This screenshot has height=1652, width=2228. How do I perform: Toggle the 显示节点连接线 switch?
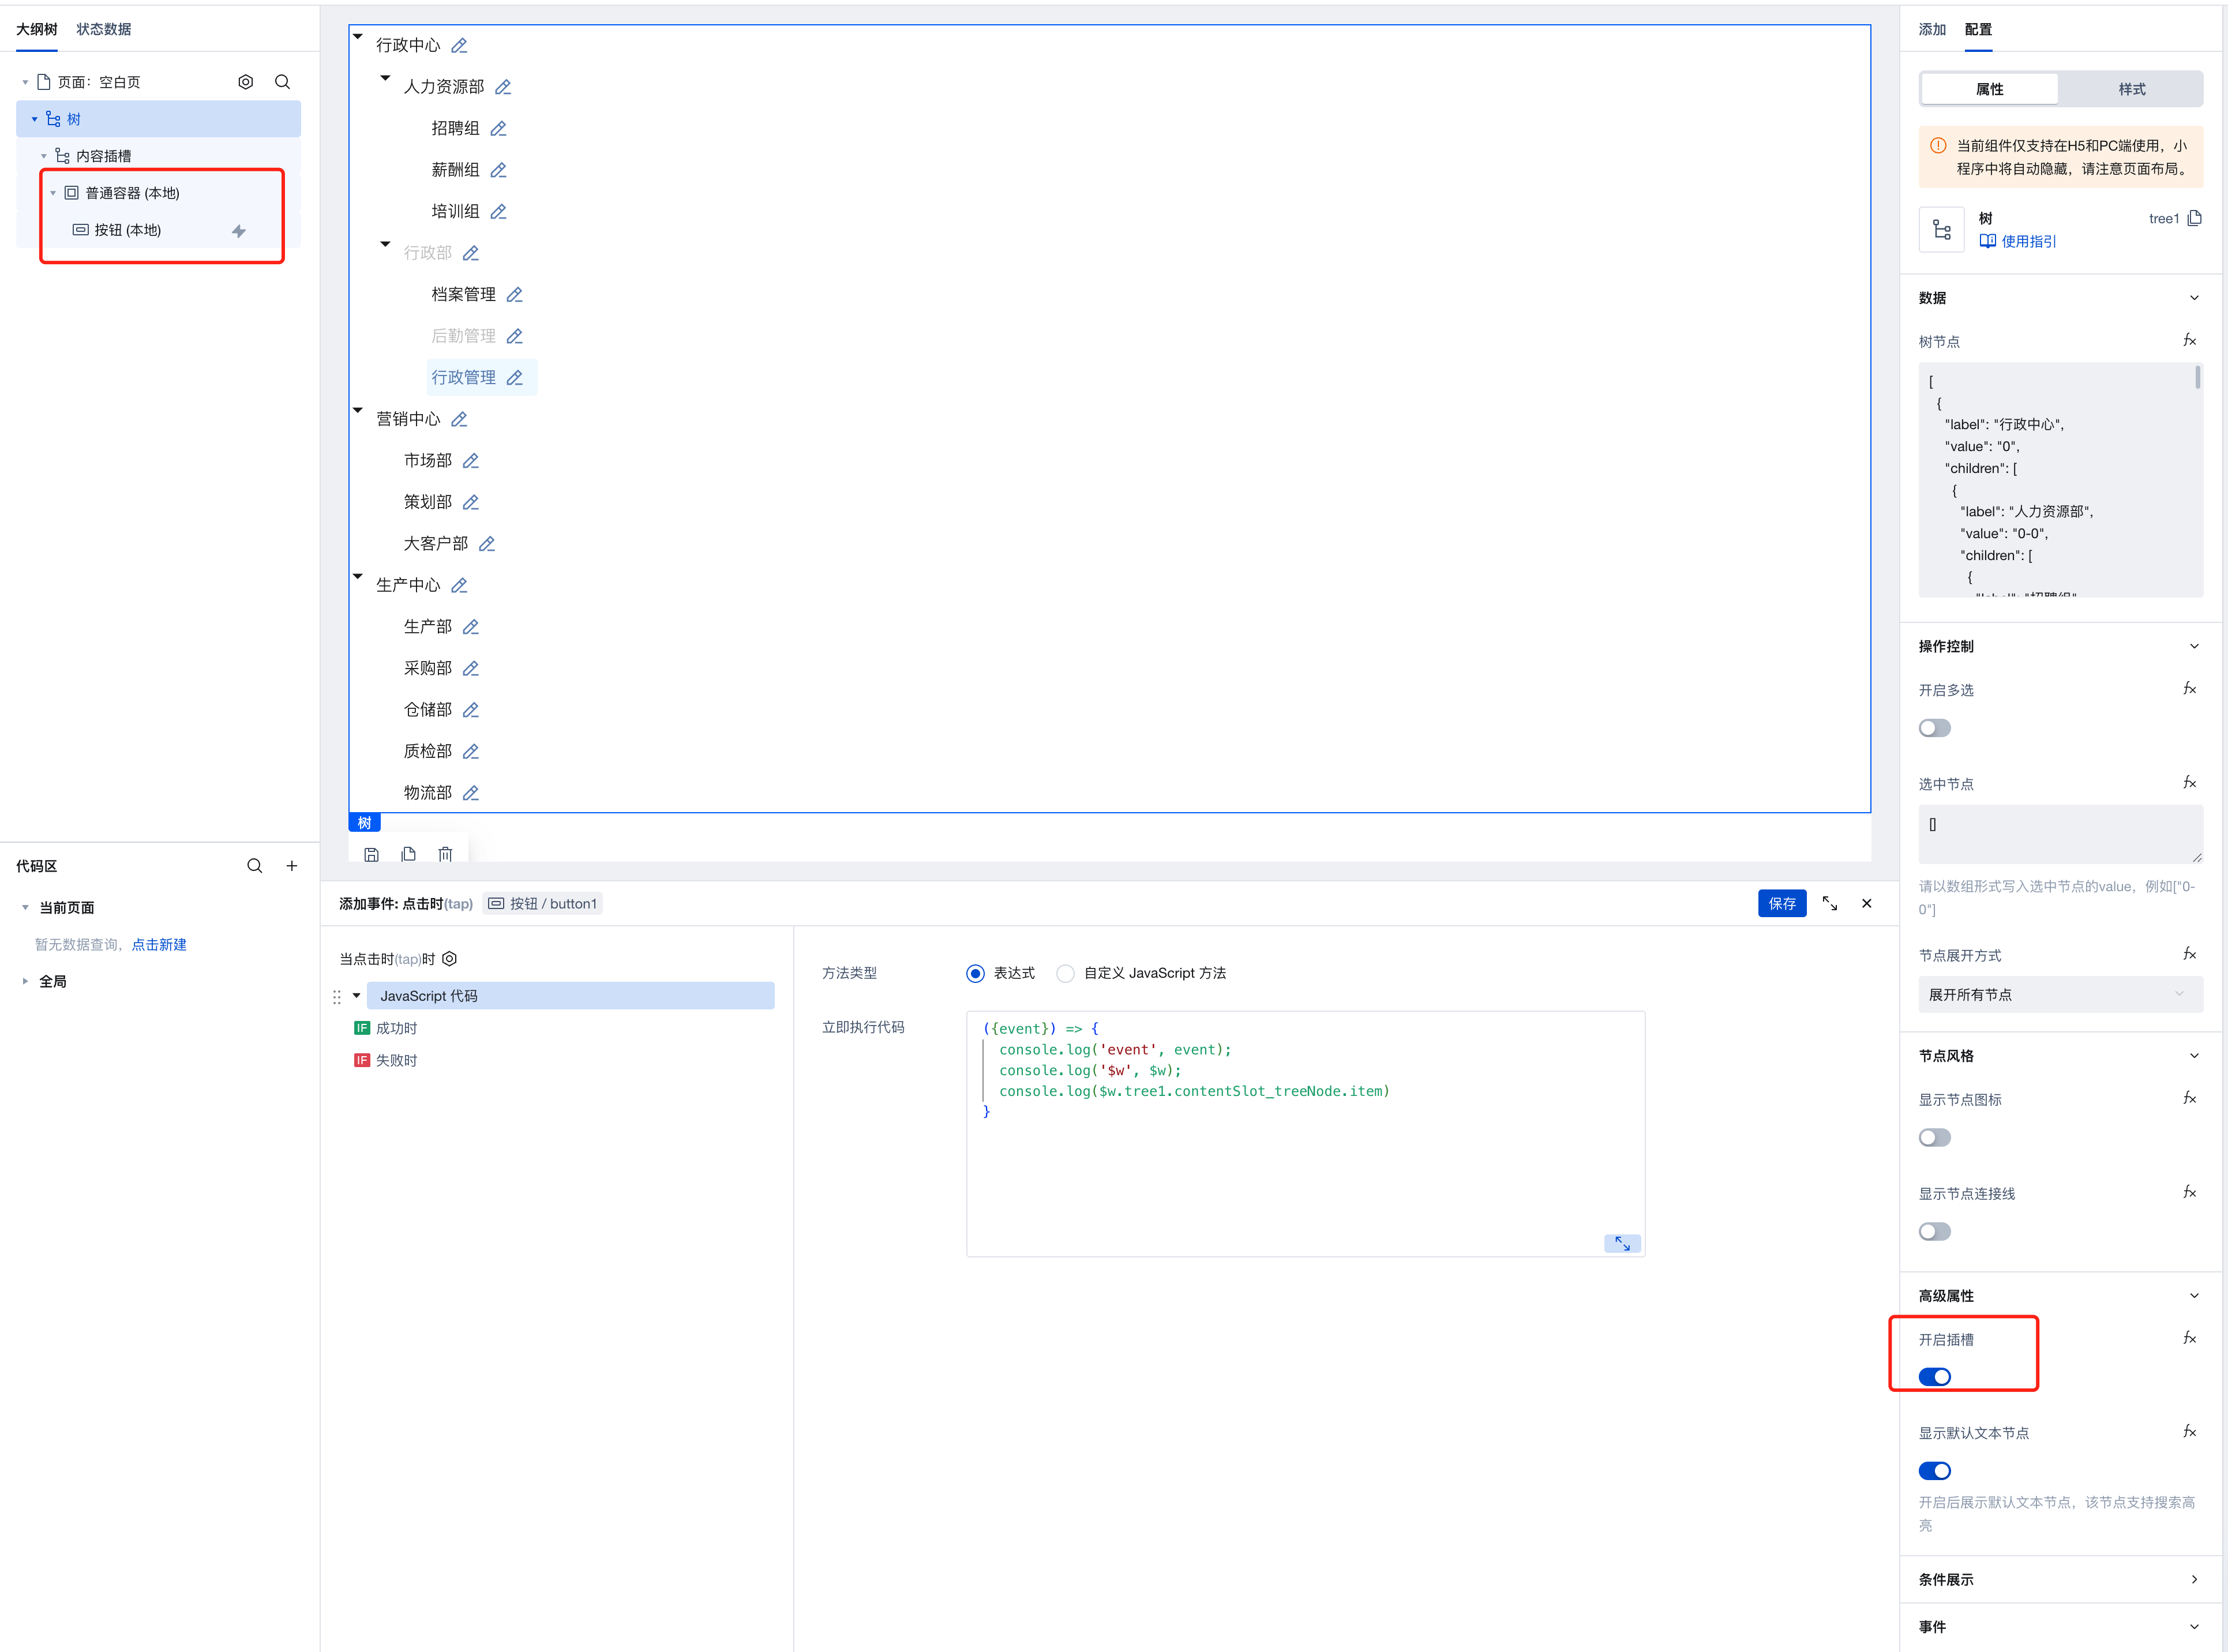click(1934, 1231)
